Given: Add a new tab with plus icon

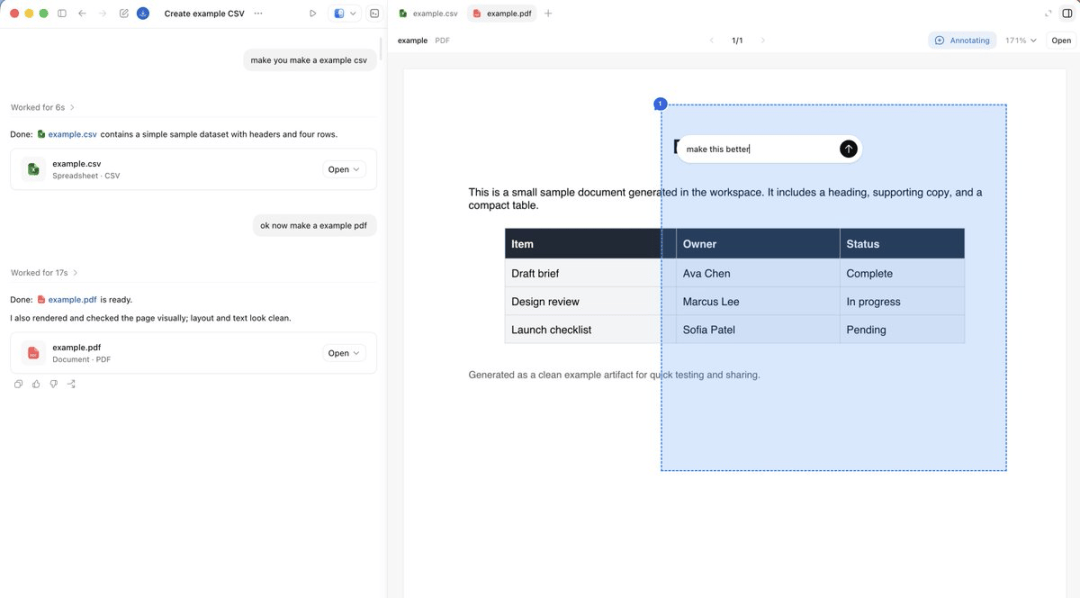Looking at the screenshot, I should coord(548,13).
